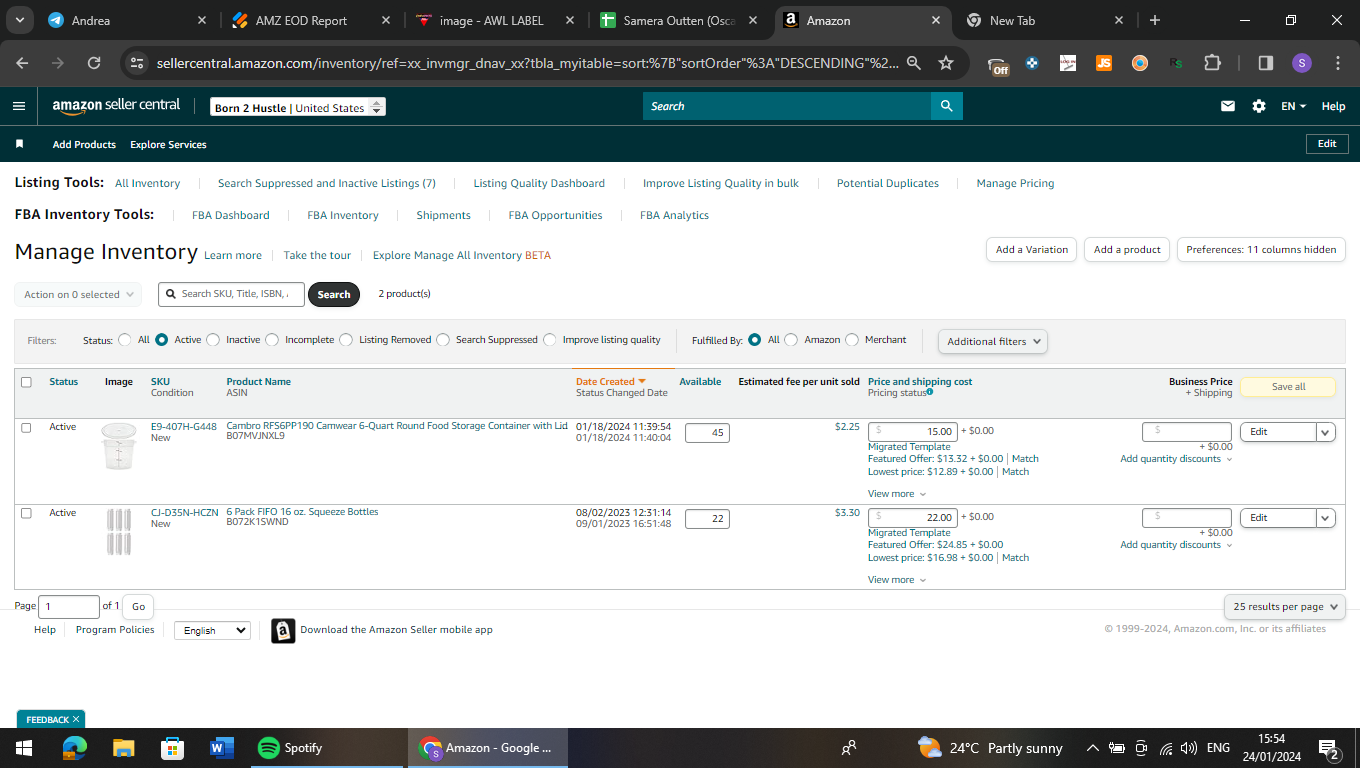Click the Go page button
The height and width of the screenshot is (768, 1360).
tap(138, 606)
